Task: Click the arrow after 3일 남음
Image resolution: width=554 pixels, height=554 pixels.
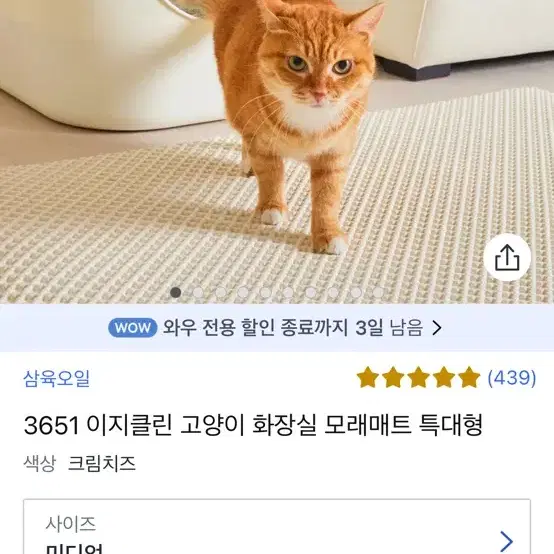Action: pyautogui.click(x=437, y=328)
